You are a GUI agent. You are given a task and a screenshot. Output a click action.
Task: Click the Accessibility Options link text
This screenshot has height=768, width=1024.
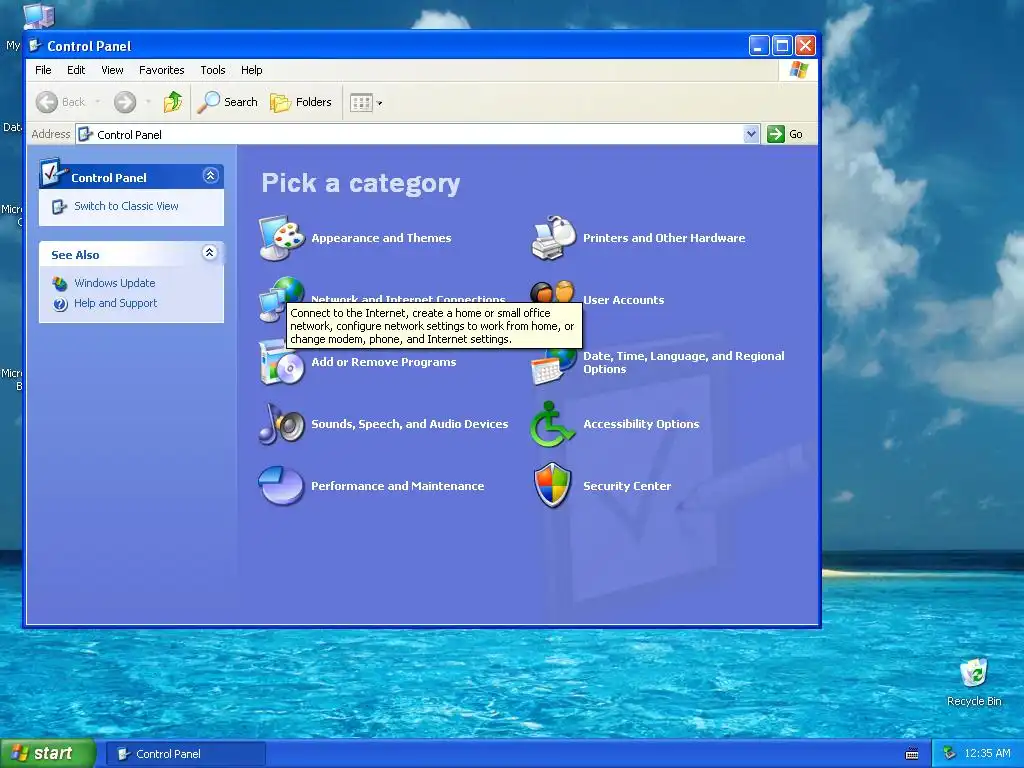click(x=641, y=424)
